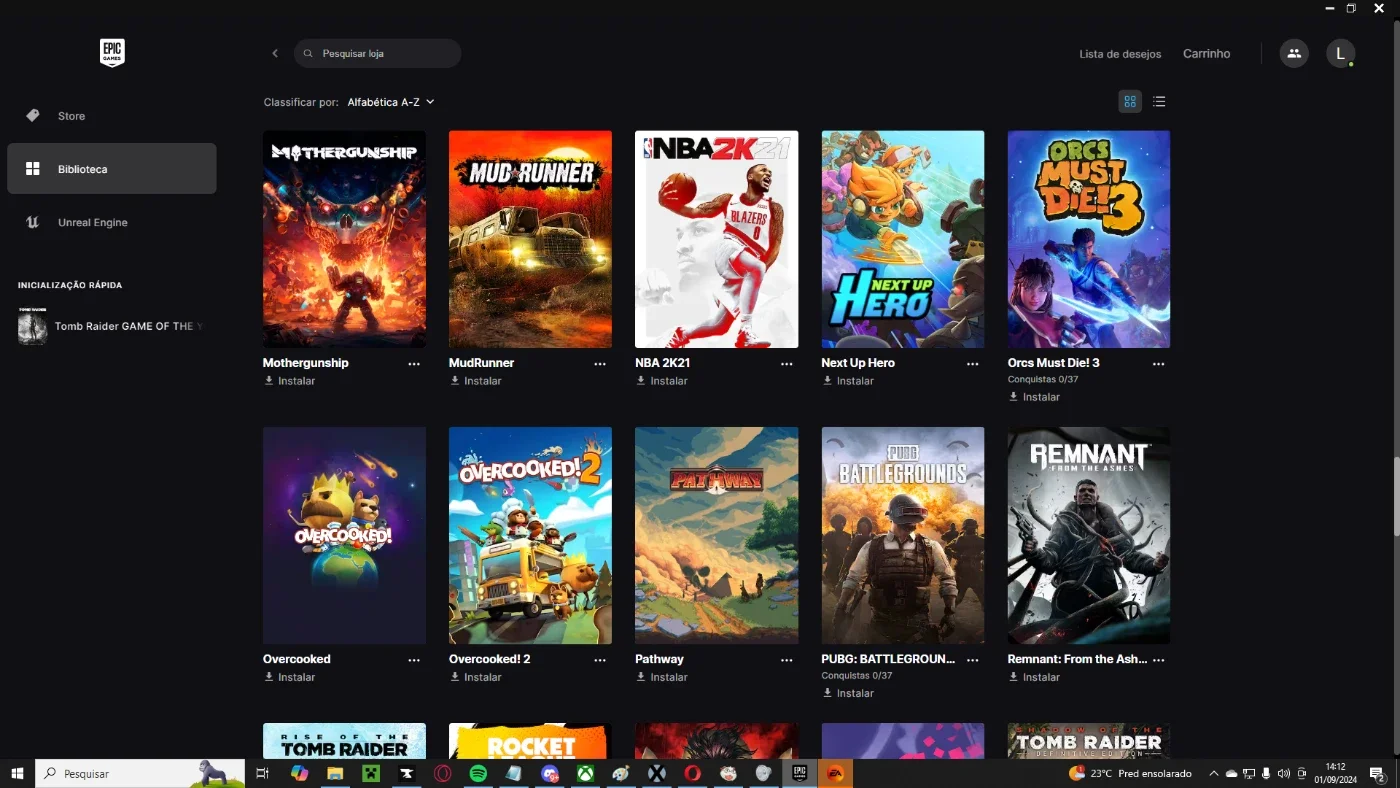Image resolution: width=1400 pixels, height=788 pixels.
Task: Open the account profile avatar L
Action: tap(1340, 53)
